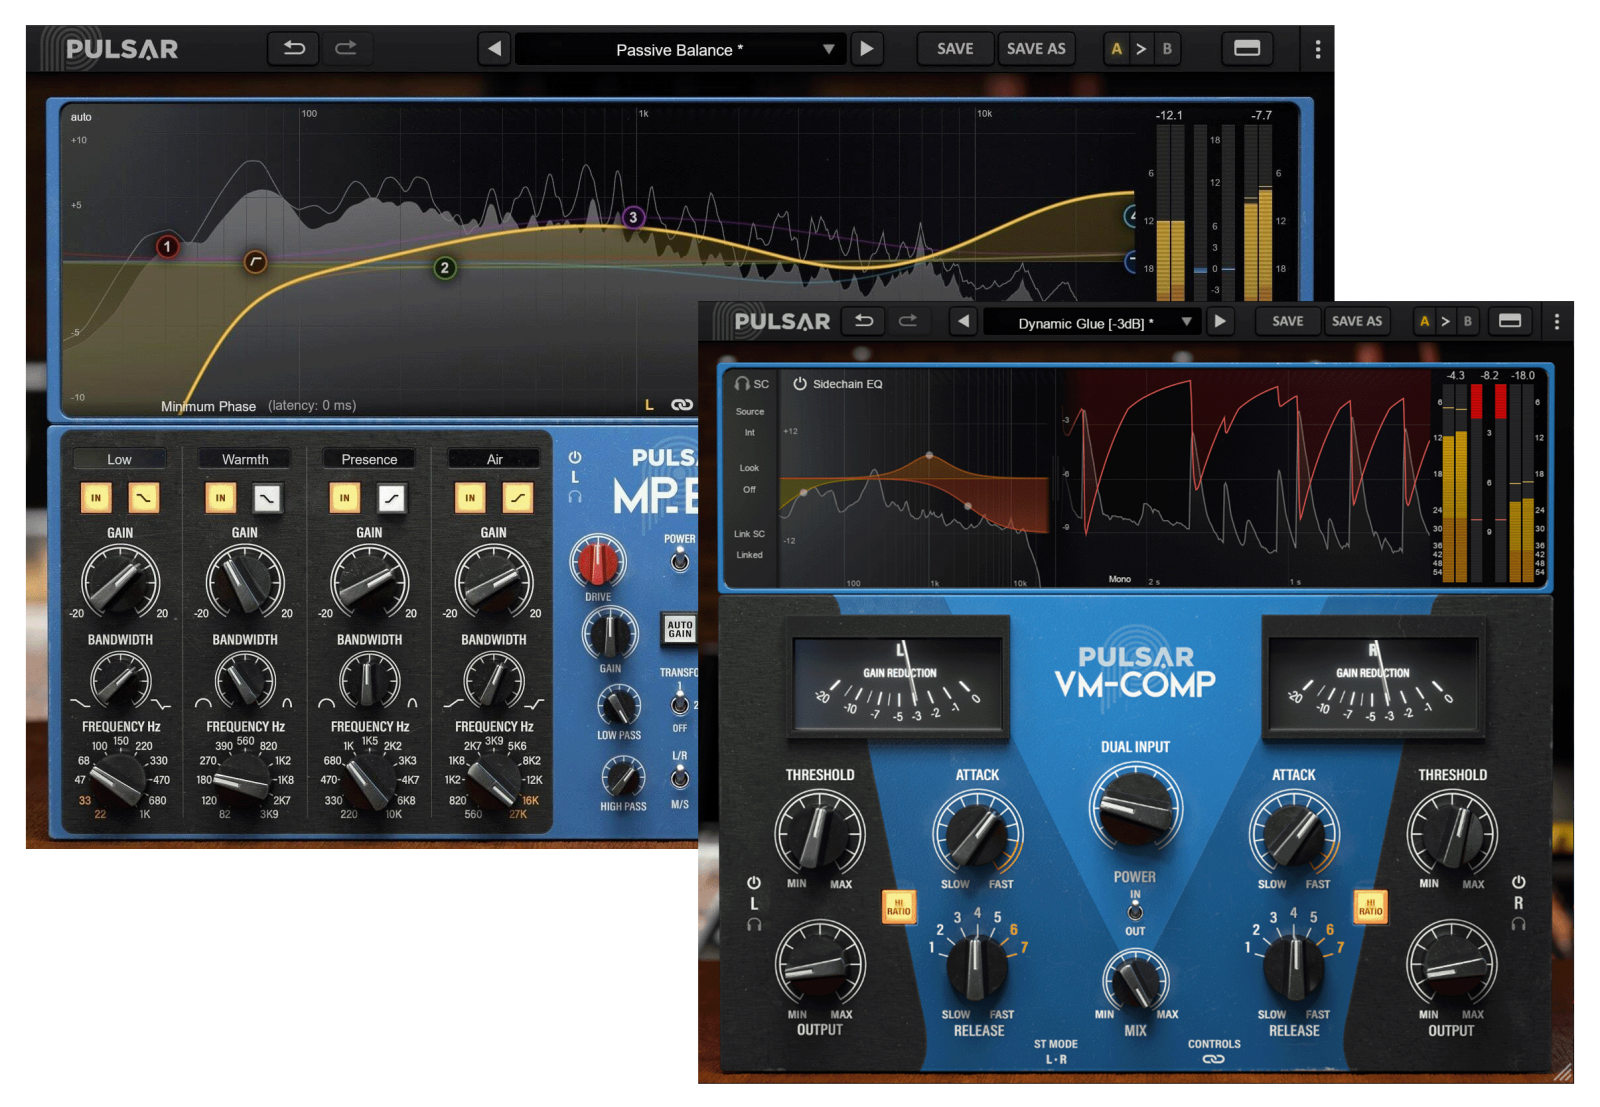The height and width of the screenshot is (1107, 1600).
Task: Enable the IN button on the Warmth band
Action: click(220, 497)
